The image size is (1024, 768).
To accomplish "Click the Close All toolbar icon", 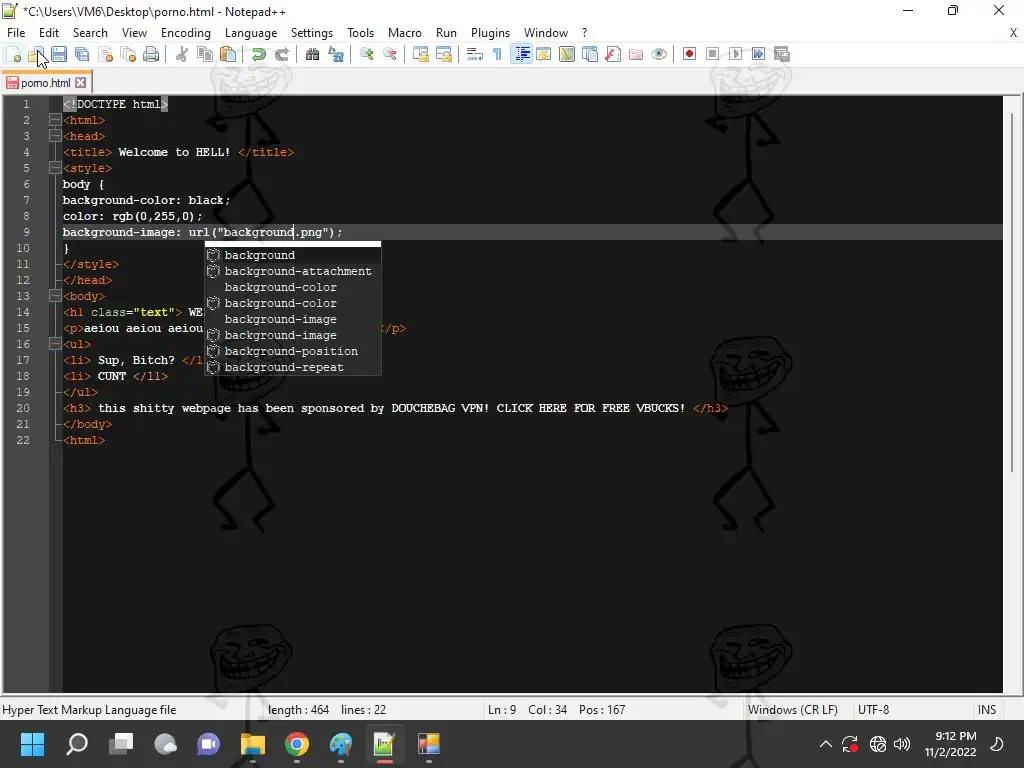I will (128, 54).
